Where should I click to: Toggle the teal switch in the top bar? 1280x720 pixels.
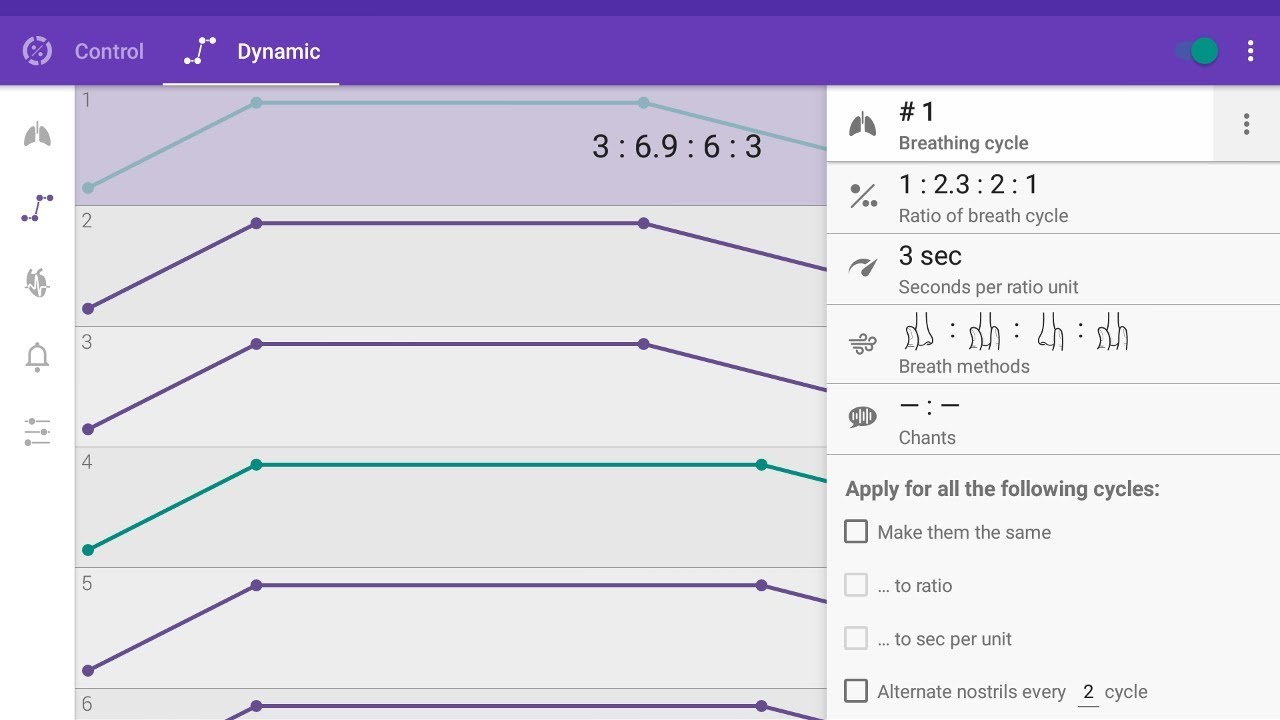click(1197, 51)
